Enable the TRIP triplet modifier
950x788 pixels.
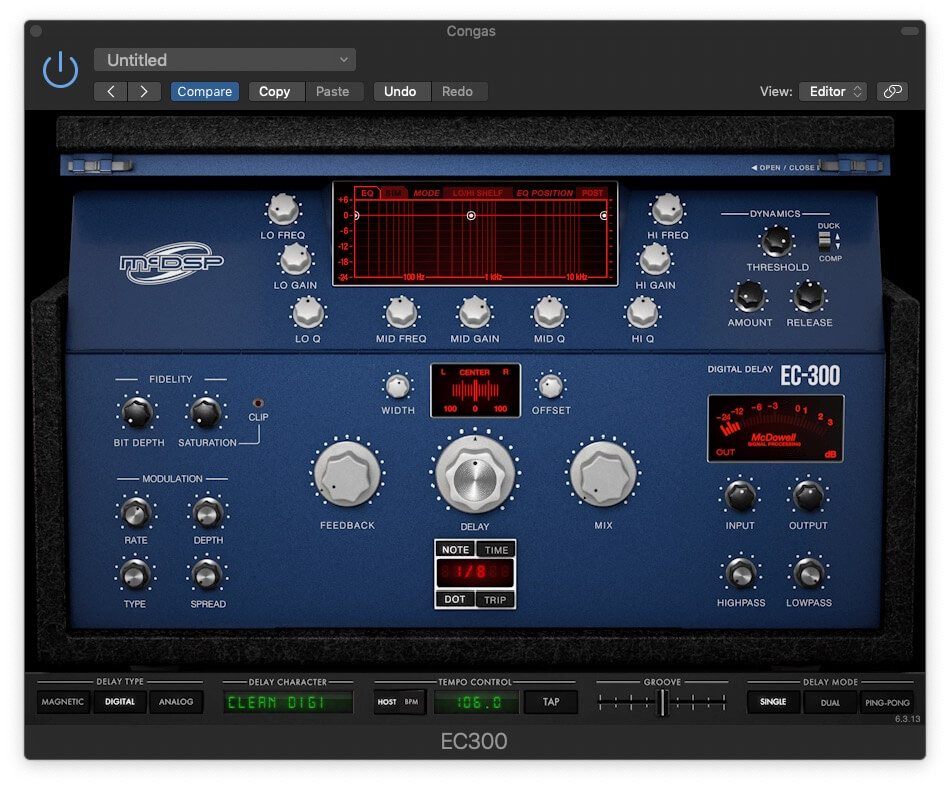coord(495,600)
